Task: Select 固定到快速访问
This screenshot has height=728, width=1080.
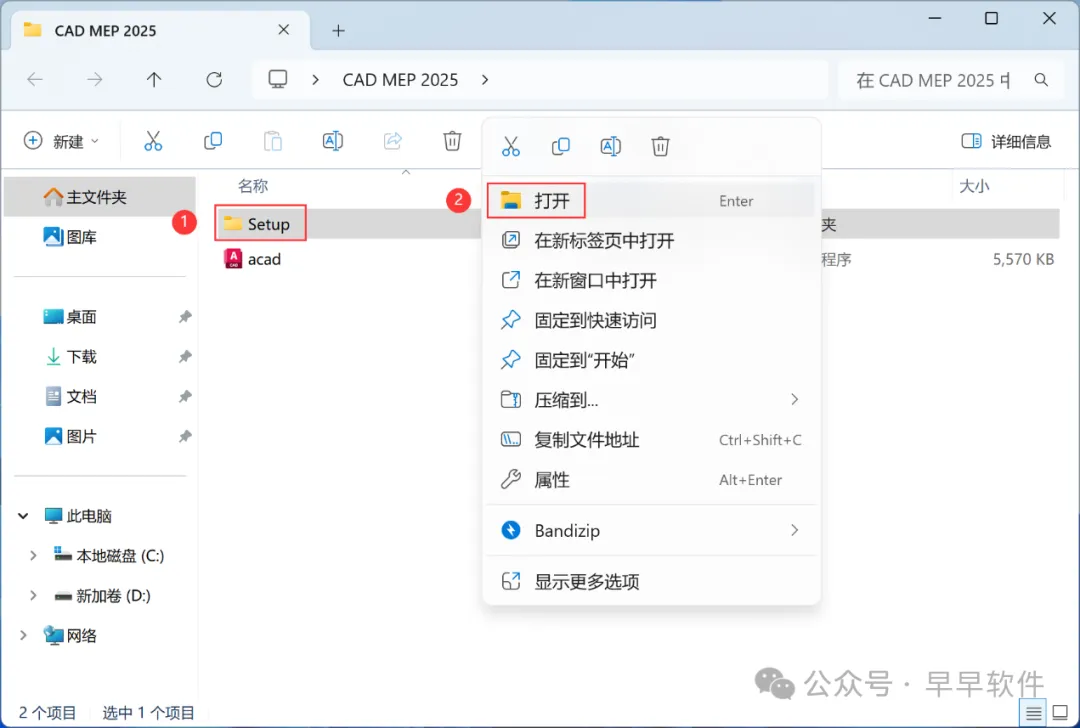Action: pos(651,320)
